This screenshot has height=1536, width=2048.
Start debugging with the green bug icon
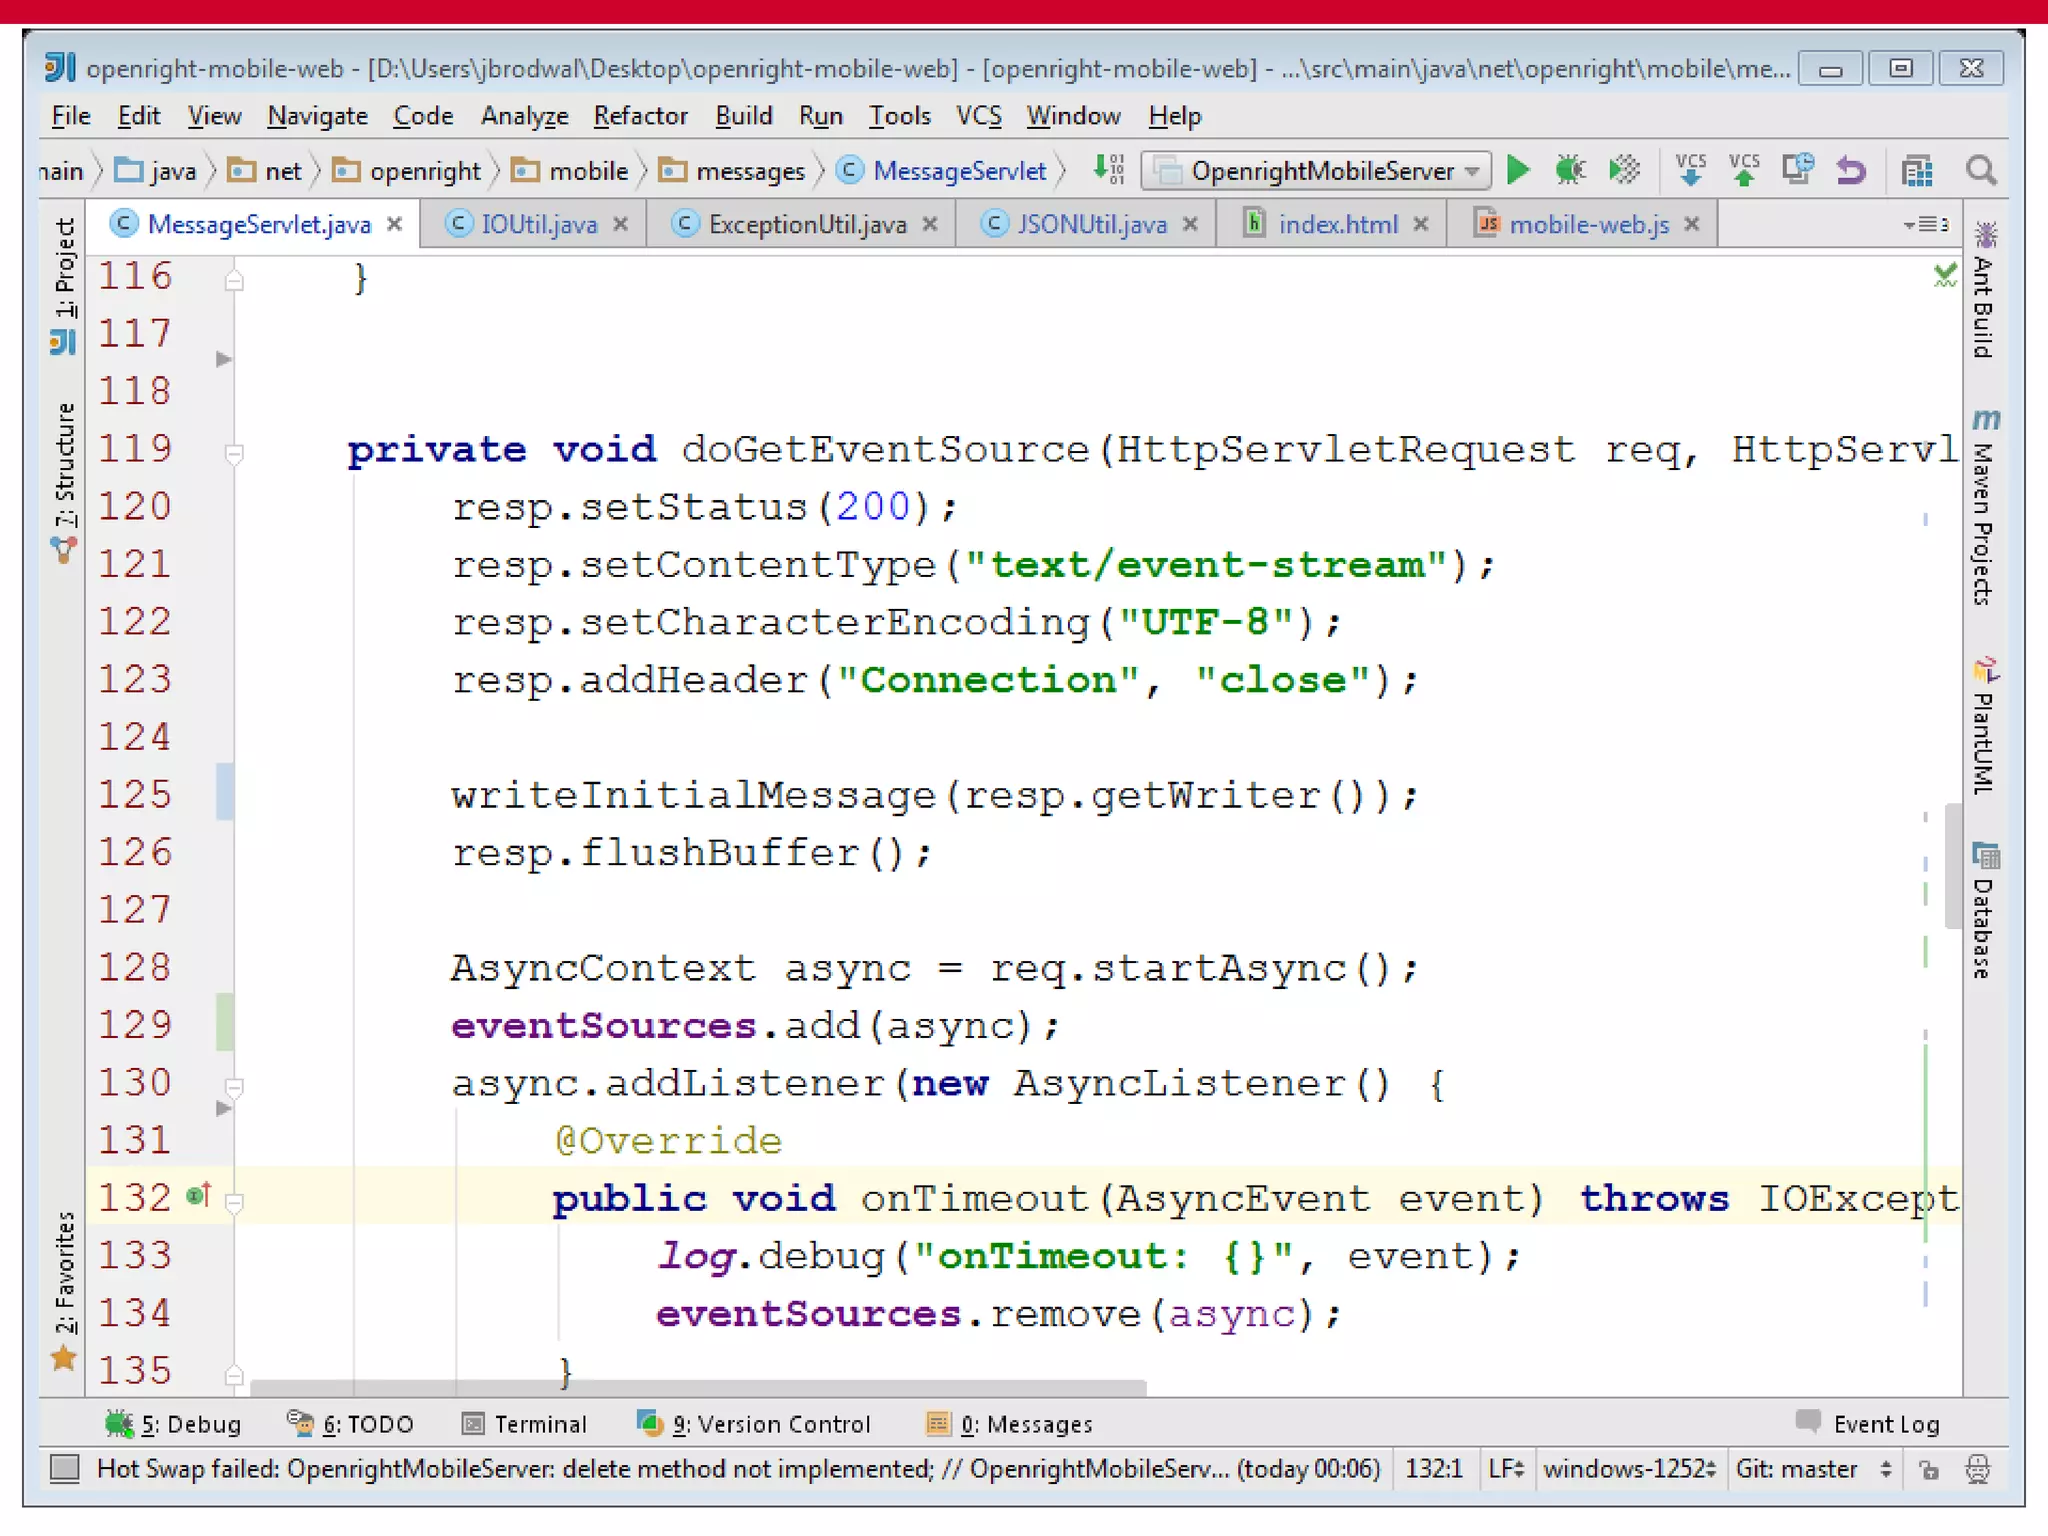(1570, 170)
